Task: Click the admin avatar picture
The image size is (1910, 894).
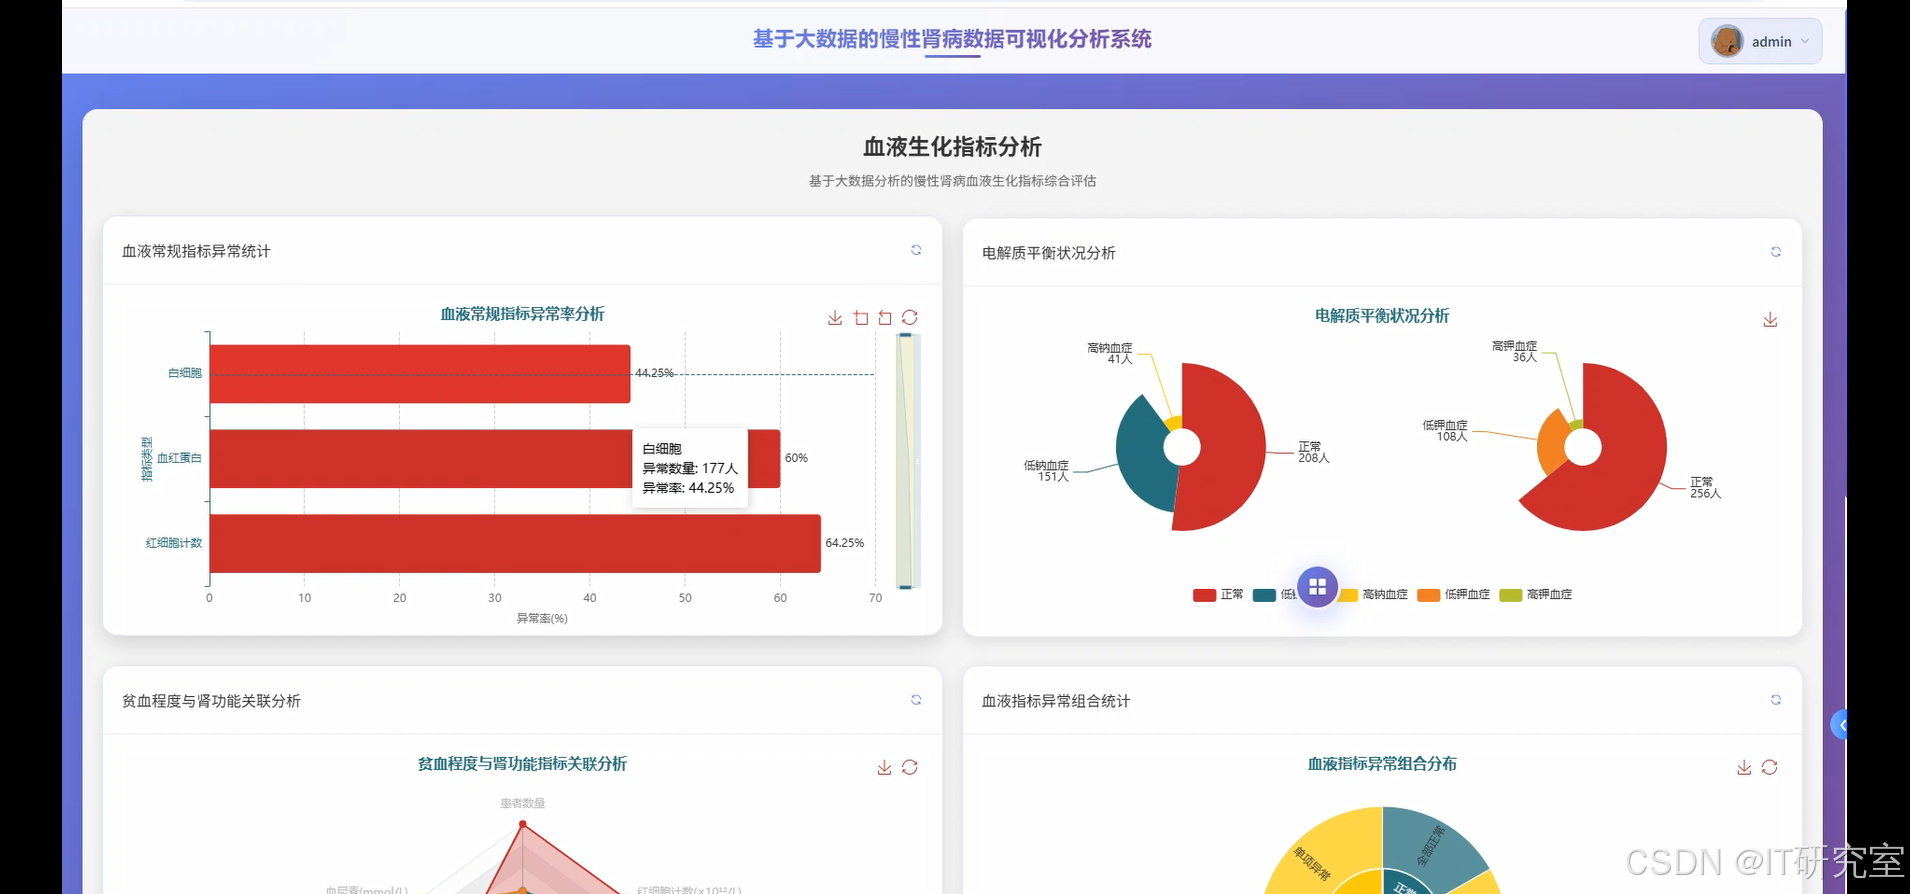Action: 1727,41
